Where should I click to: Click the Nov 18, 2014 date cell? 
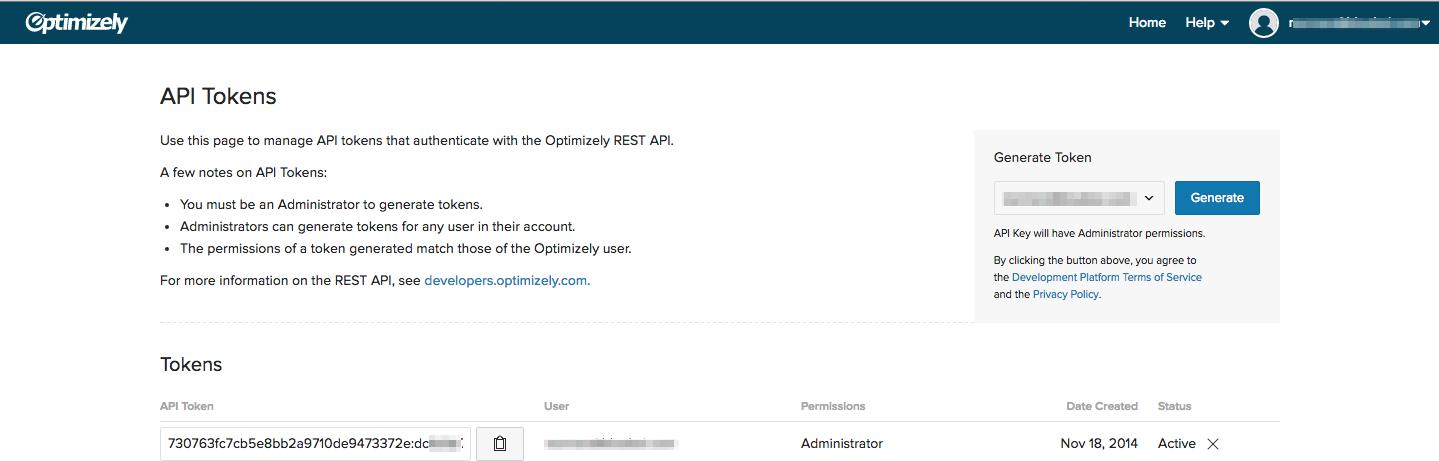point(1099,443)
